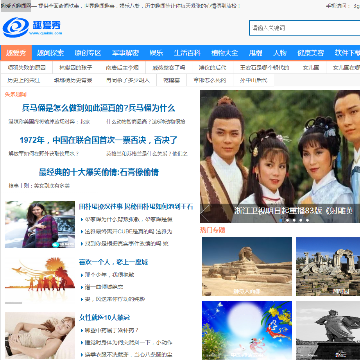The height and width of the screenshot is (360, 360).
Task: Click the orange 头条新闻 section heading
Action: pos(16,95)
